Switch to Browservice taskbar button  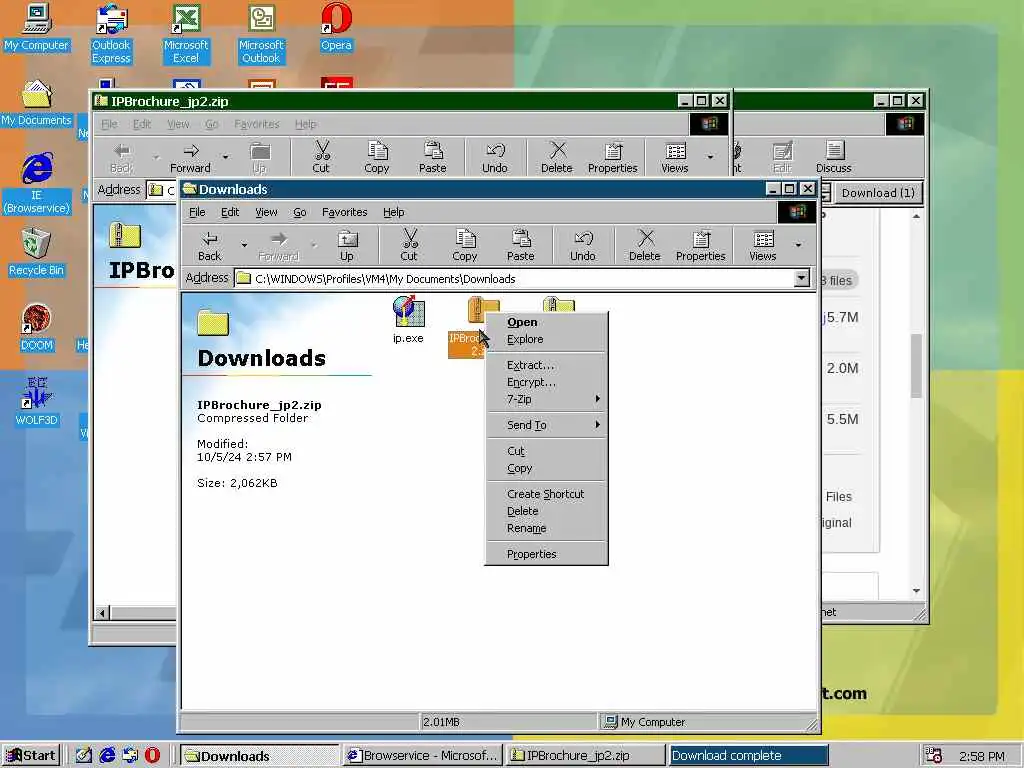(423, 756)
